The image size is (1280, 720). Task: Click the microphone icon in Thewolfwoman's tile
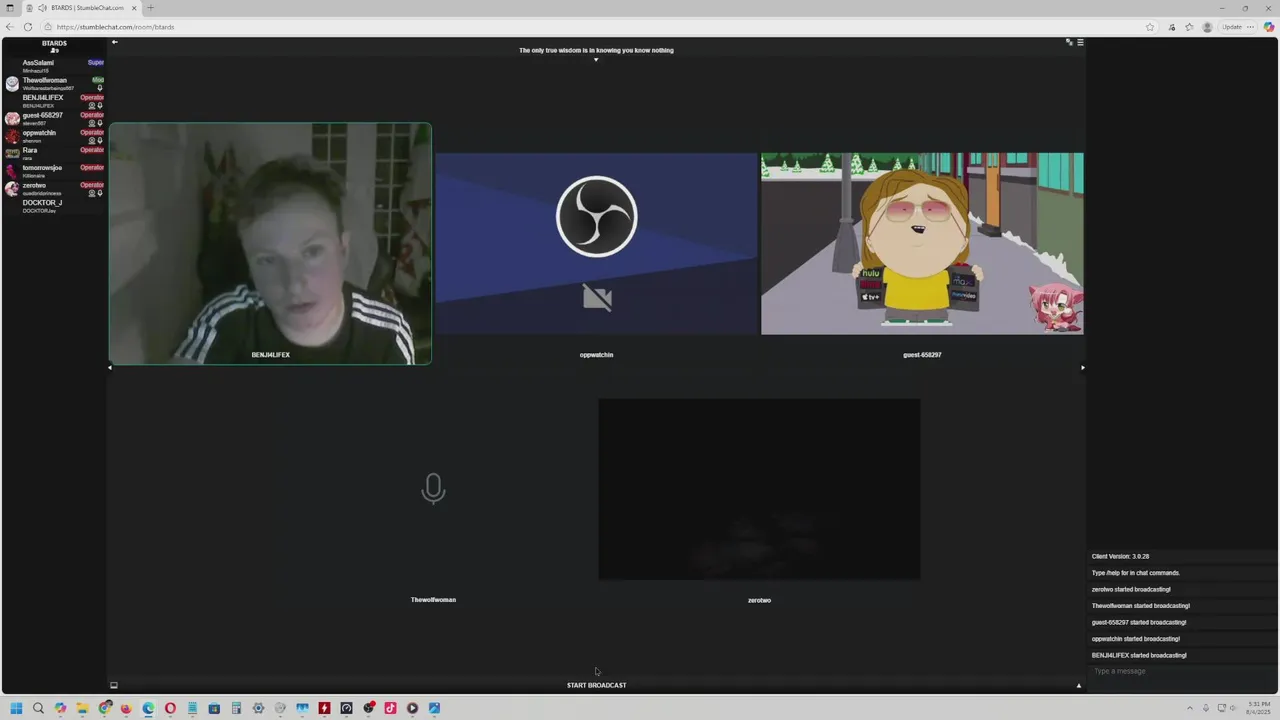[x=433, y=488]
